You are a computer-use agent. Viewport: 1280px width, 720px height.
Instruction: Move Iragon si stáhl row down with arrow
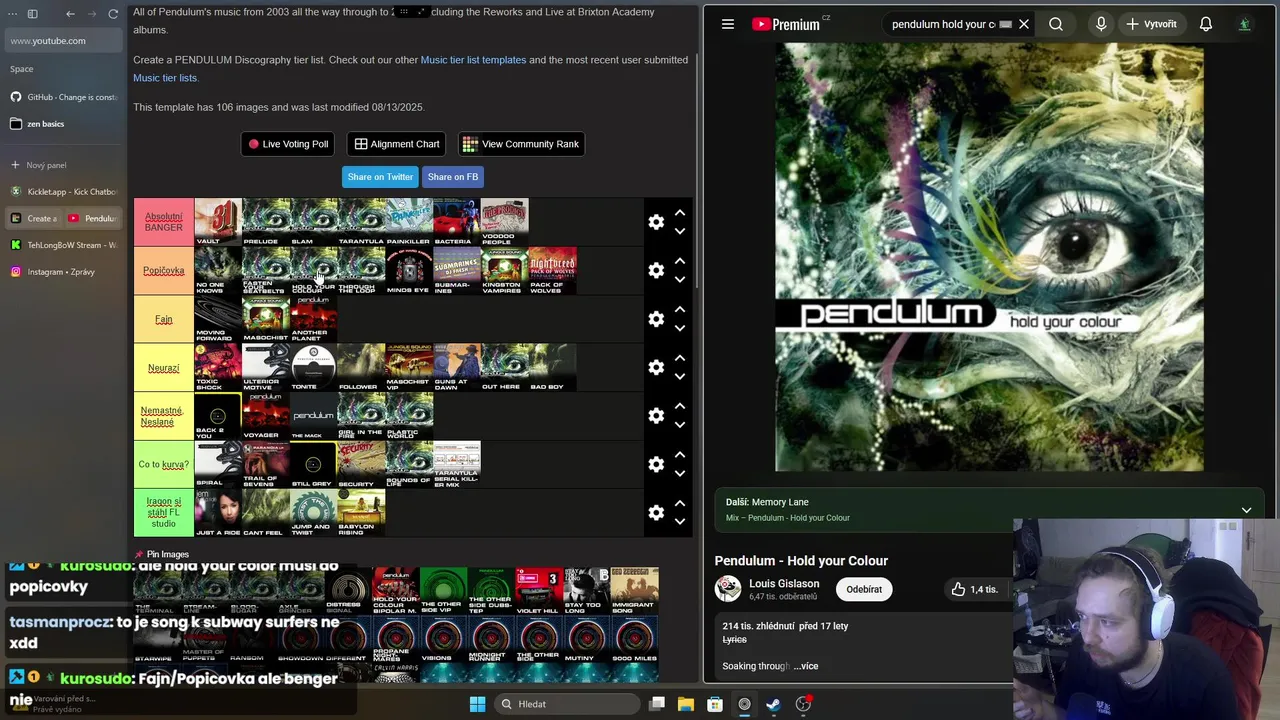680,522
